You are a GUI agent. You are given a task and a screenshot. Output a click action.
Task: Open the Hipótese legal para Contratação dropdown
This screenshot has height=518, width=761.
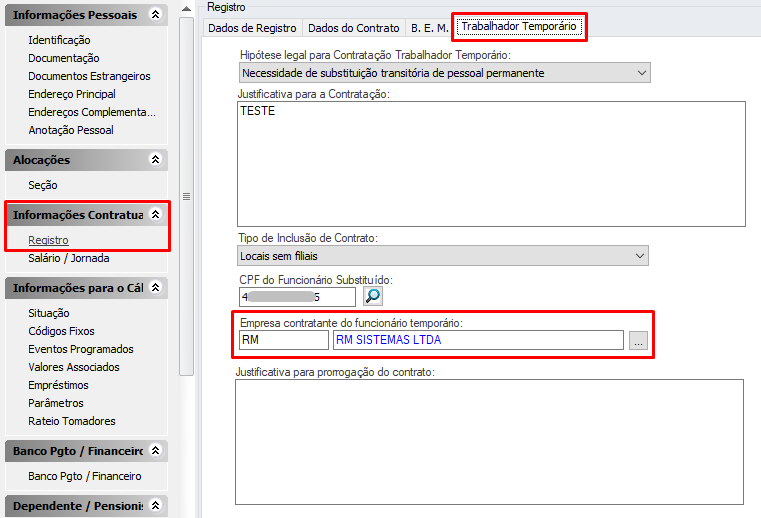pyautogui.click(x=445, y=73)
